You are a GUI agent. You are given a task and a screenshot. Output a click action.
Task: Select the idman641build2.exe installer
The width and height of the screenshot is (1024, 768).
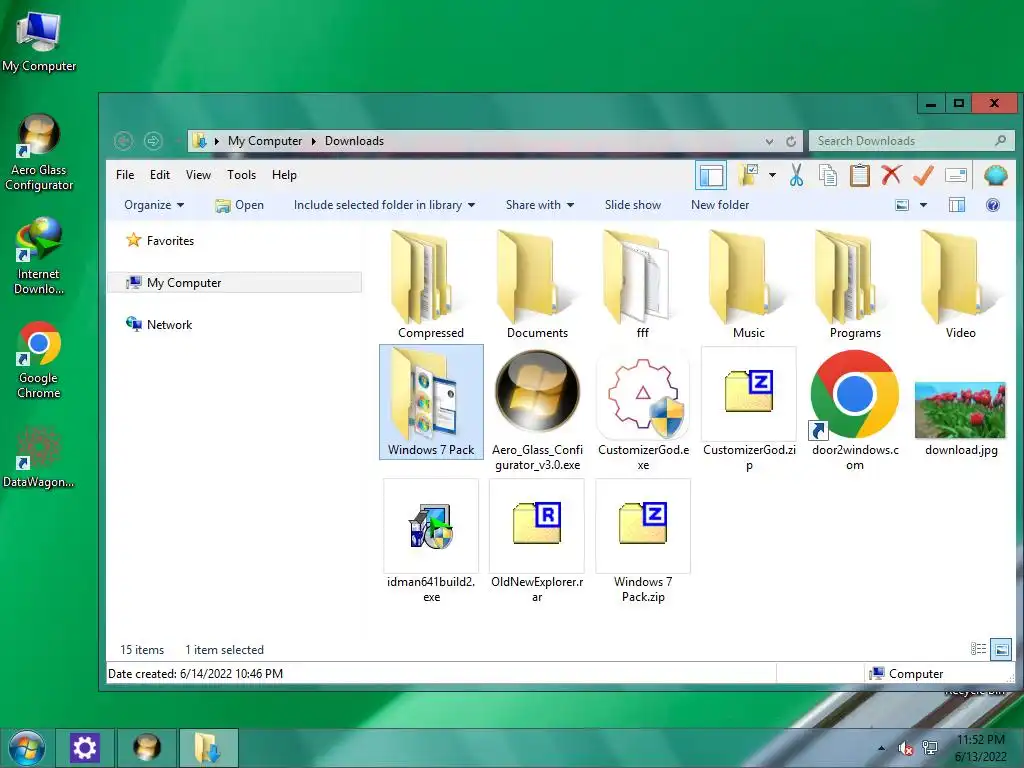tap(431, 541)
